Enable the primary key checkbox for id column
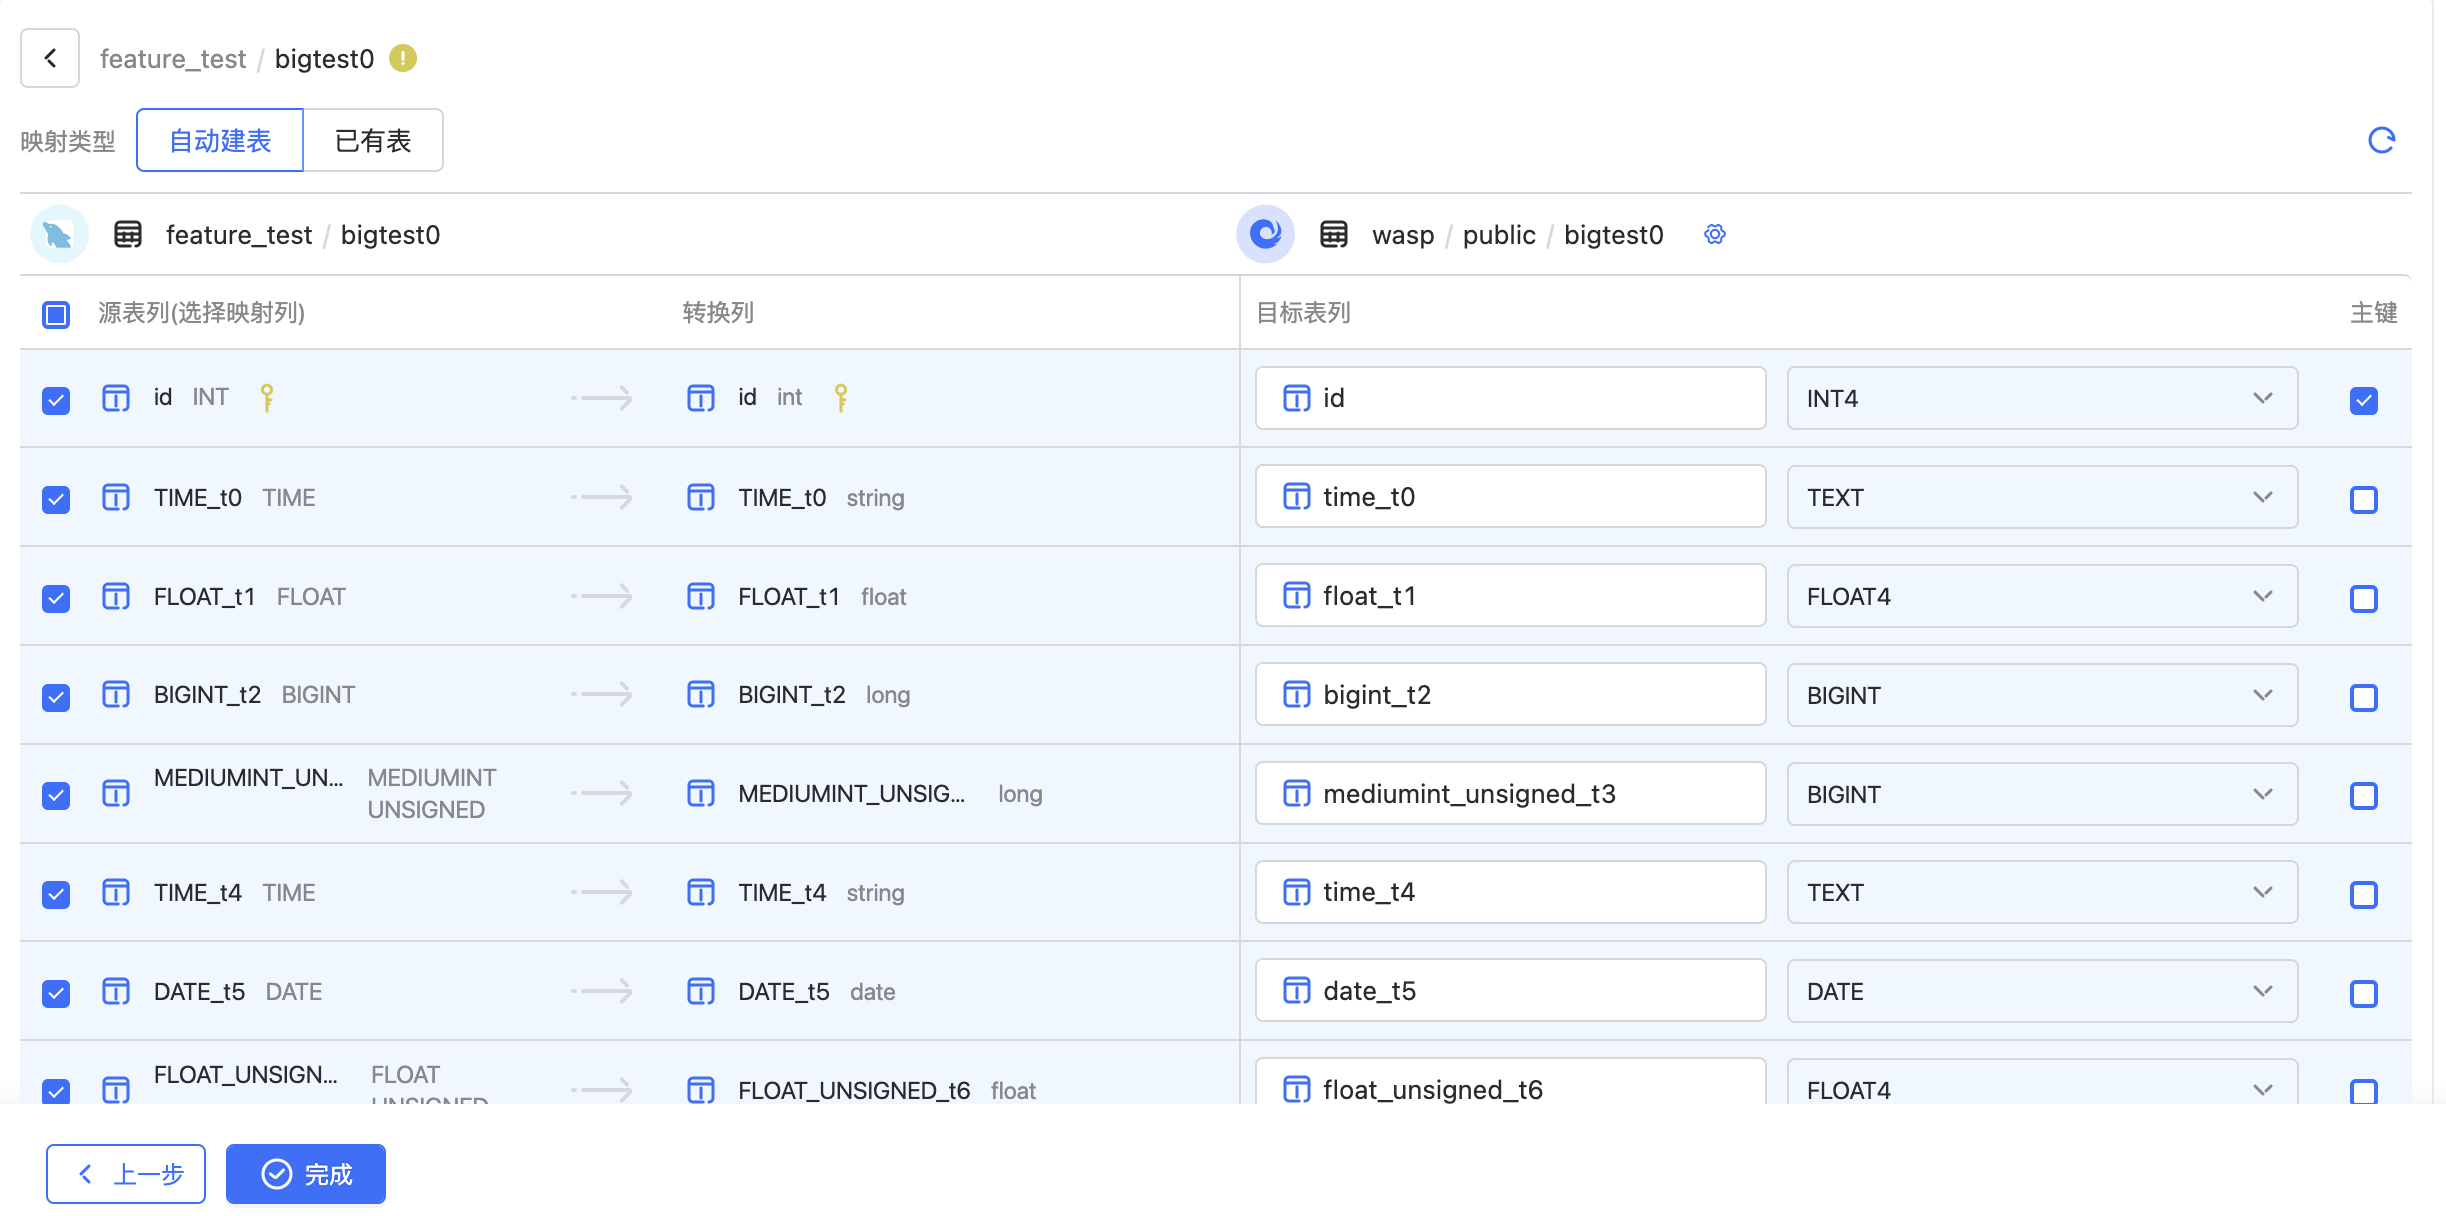This screenshot has height=1216, width=2446. pyautogui.click(x=2365, y=399)
